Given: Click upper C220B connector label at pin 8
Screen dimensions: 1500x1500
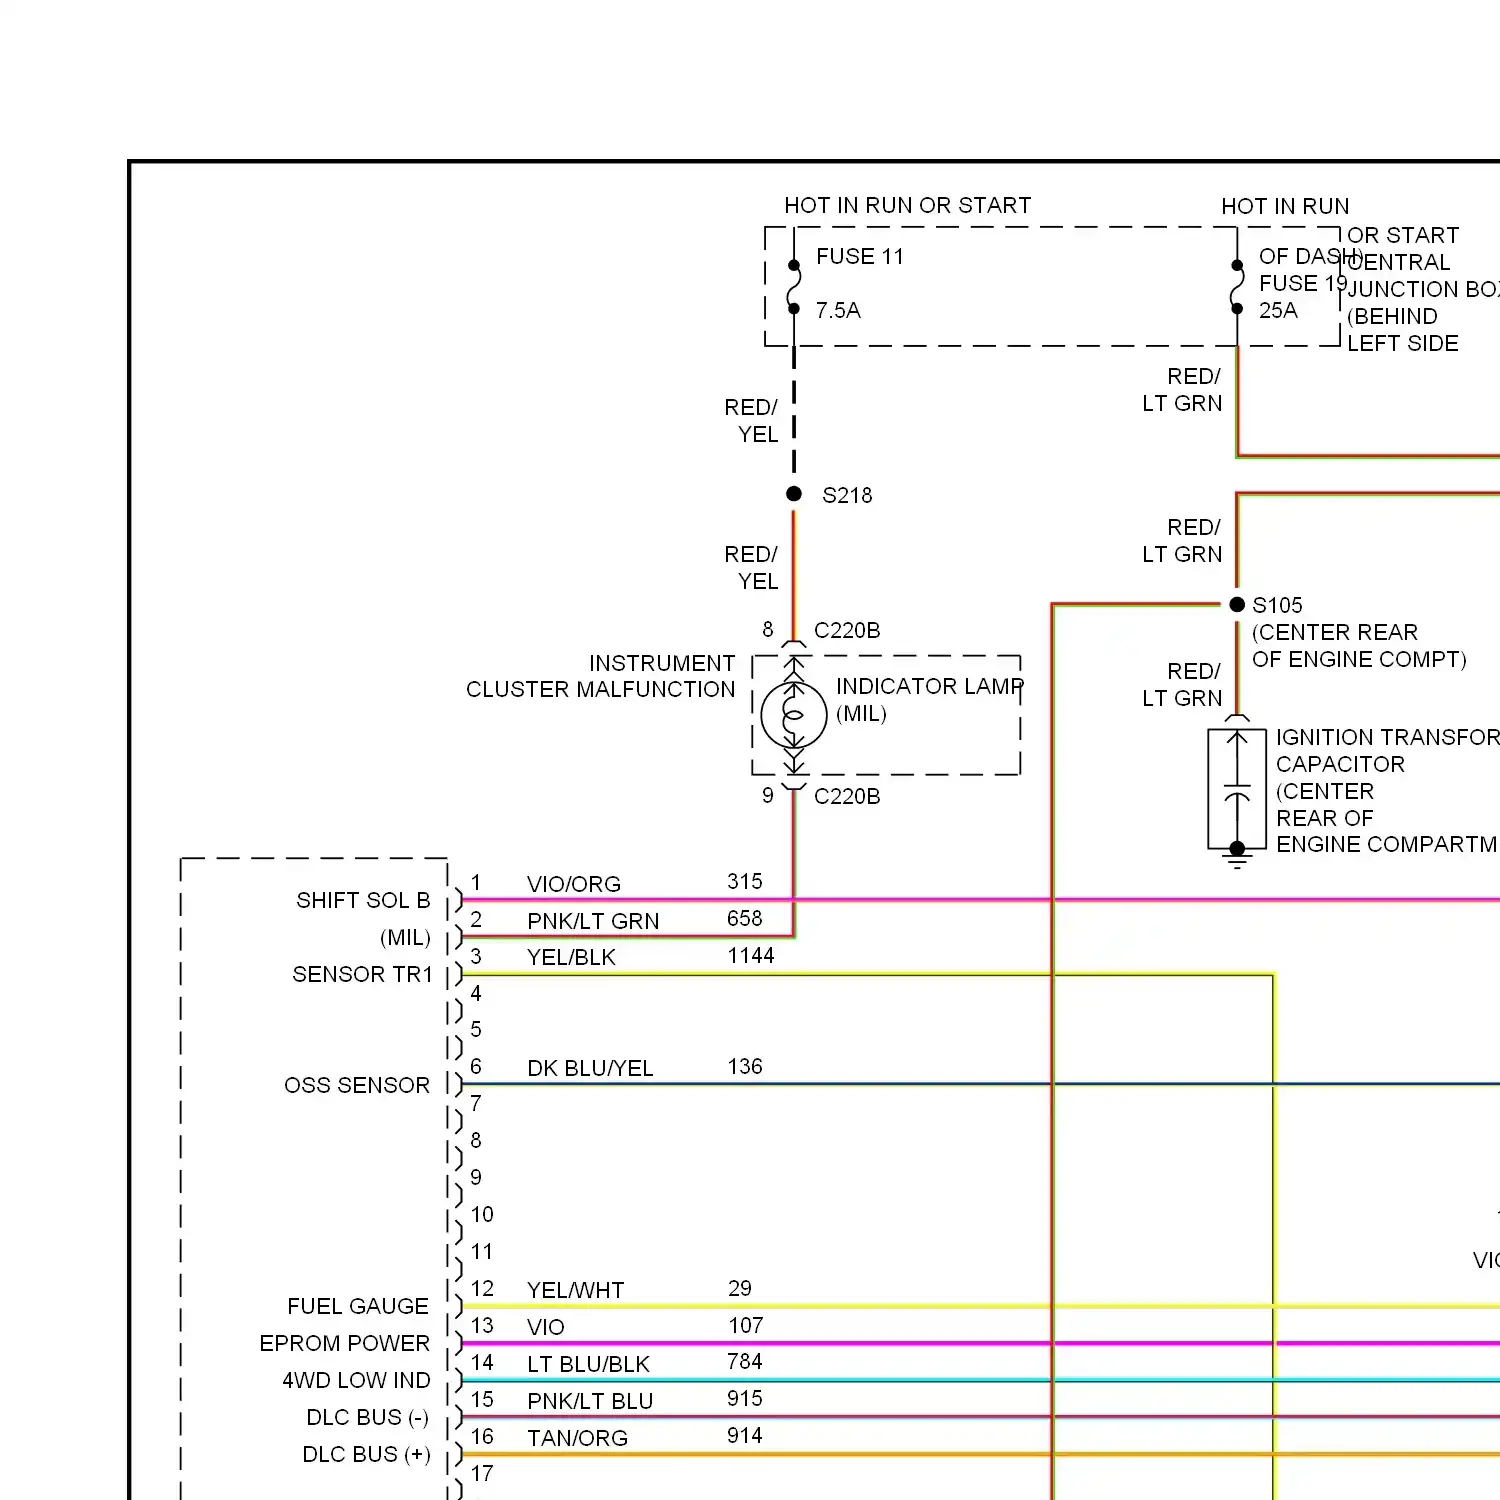Looking at the screenshot, I should pyautogui.click(x=847, y=631).
